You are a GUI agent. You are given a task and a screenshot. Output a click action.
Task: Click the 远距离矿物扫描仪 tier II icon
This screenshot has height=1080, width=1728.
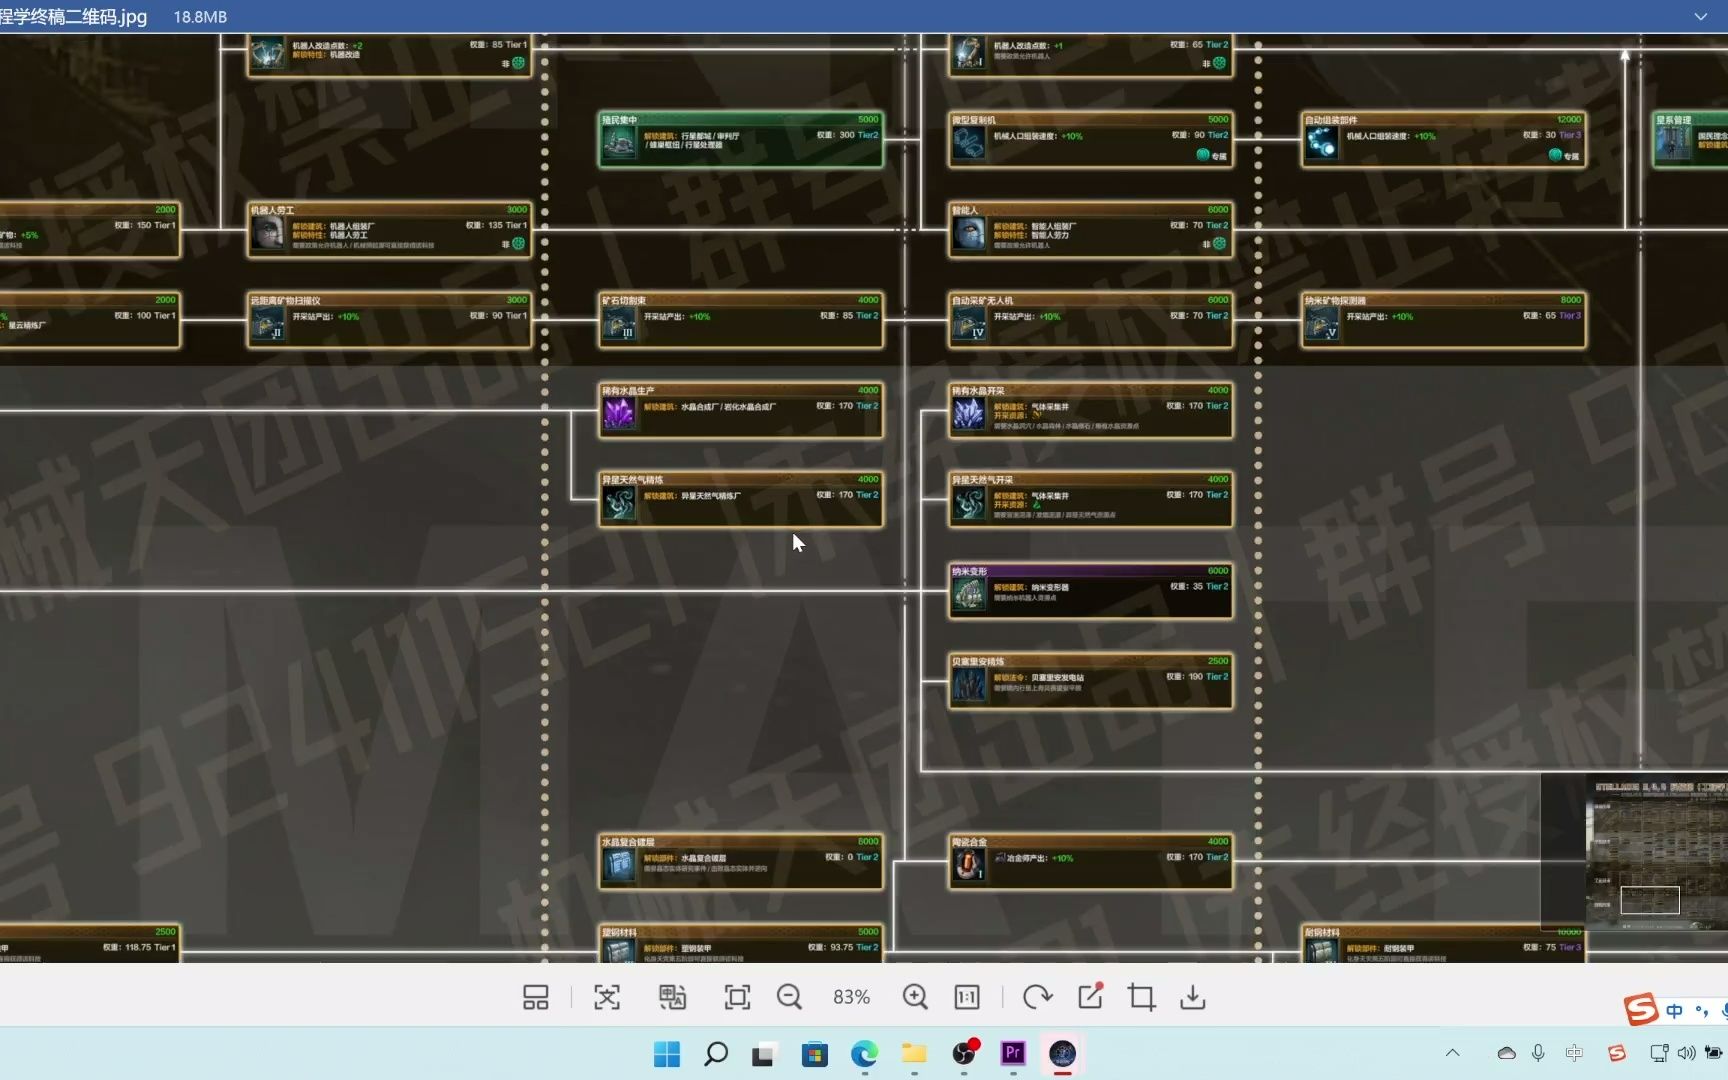click(267, 324)
